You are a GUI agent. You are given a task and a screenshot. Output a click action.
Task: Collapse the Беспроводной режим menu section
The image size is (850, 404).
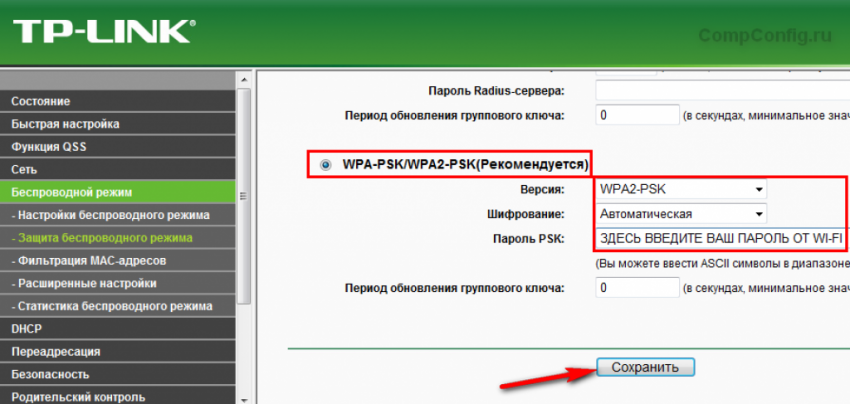(71, 192)
